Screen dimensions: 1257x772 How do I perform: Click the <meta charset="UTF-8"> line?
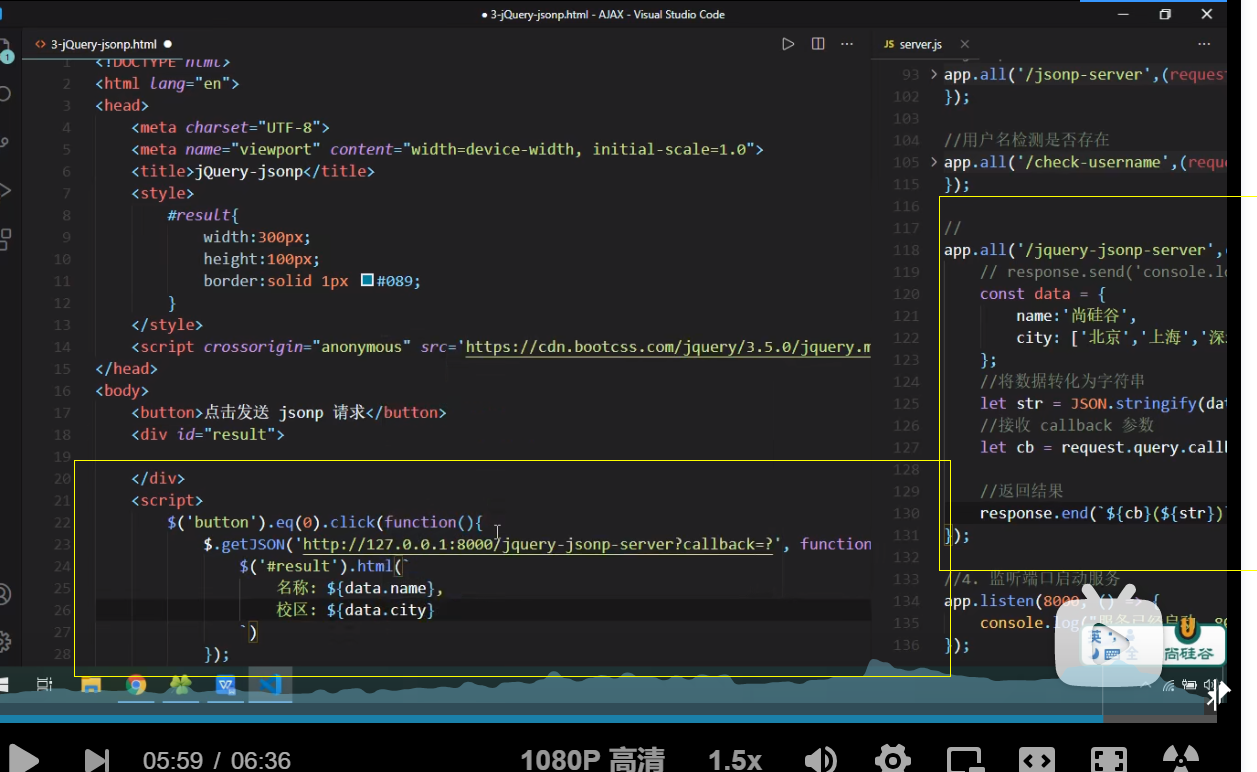(229, 127)
